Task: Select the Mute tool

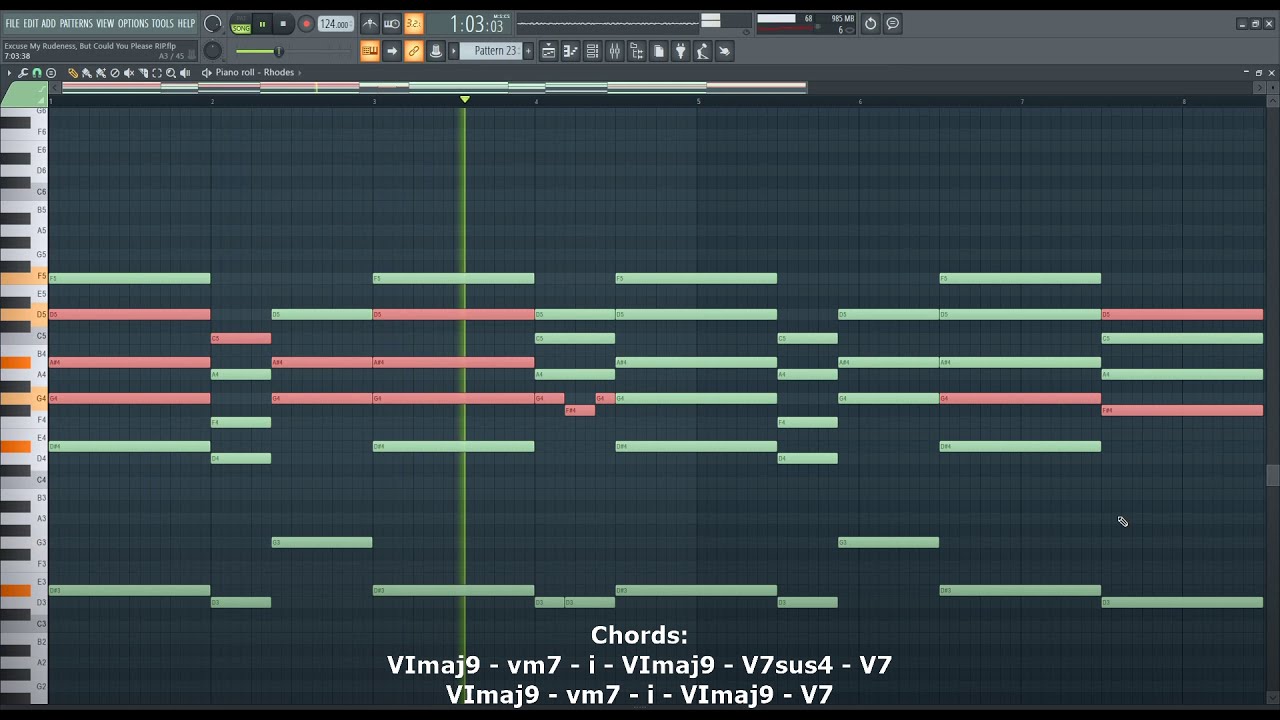Action: pos(129,73)
